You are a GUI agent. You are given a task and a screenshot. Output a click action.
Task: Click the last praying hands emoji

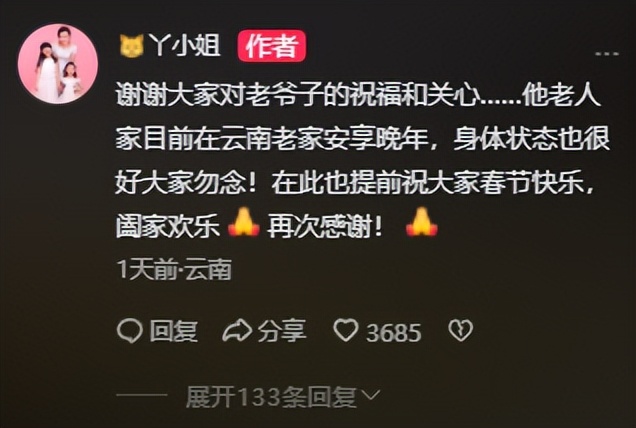coord(422,222)
